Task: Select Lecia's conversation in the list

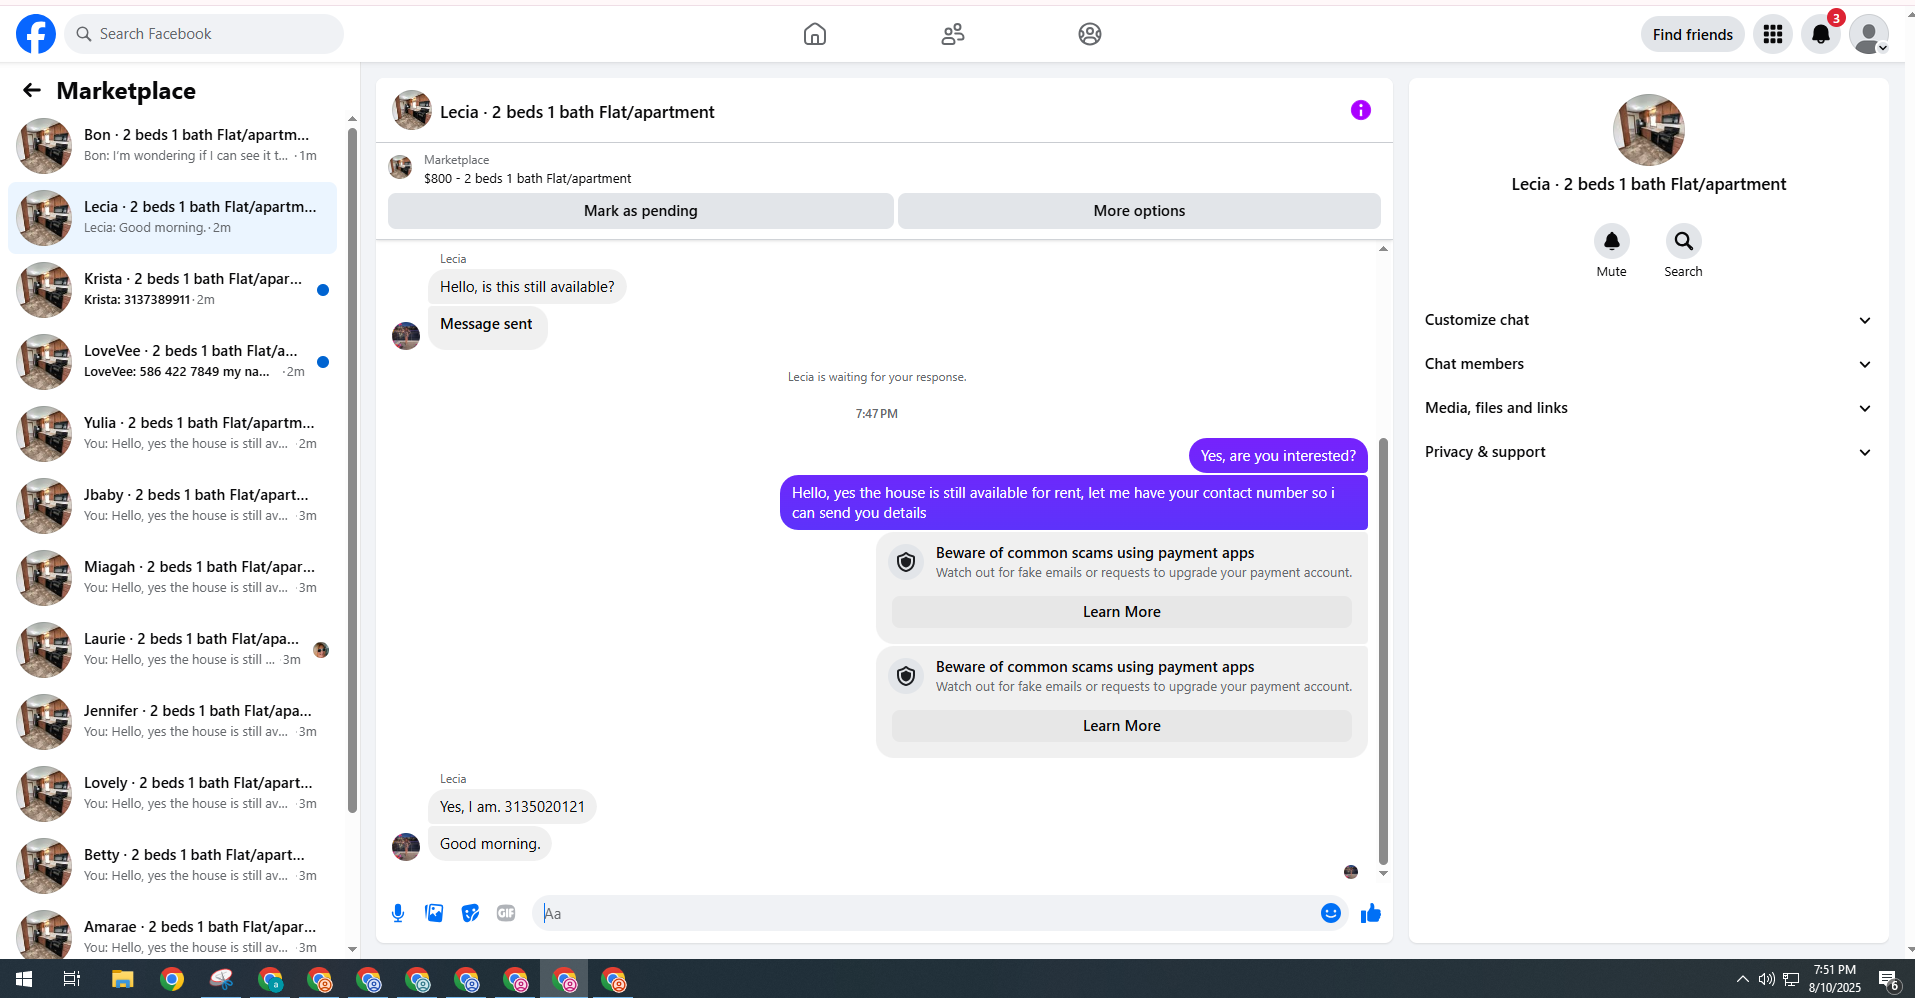Action: coord(172,217)
